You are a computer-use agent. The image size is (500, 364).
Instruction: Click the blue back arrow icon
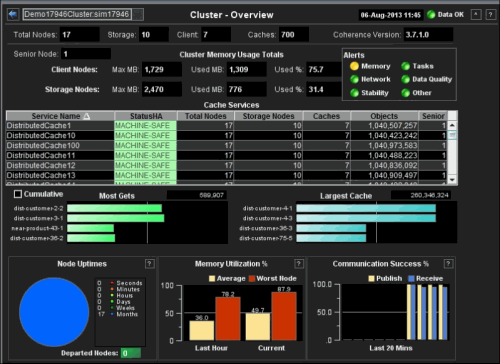[13, 14]
